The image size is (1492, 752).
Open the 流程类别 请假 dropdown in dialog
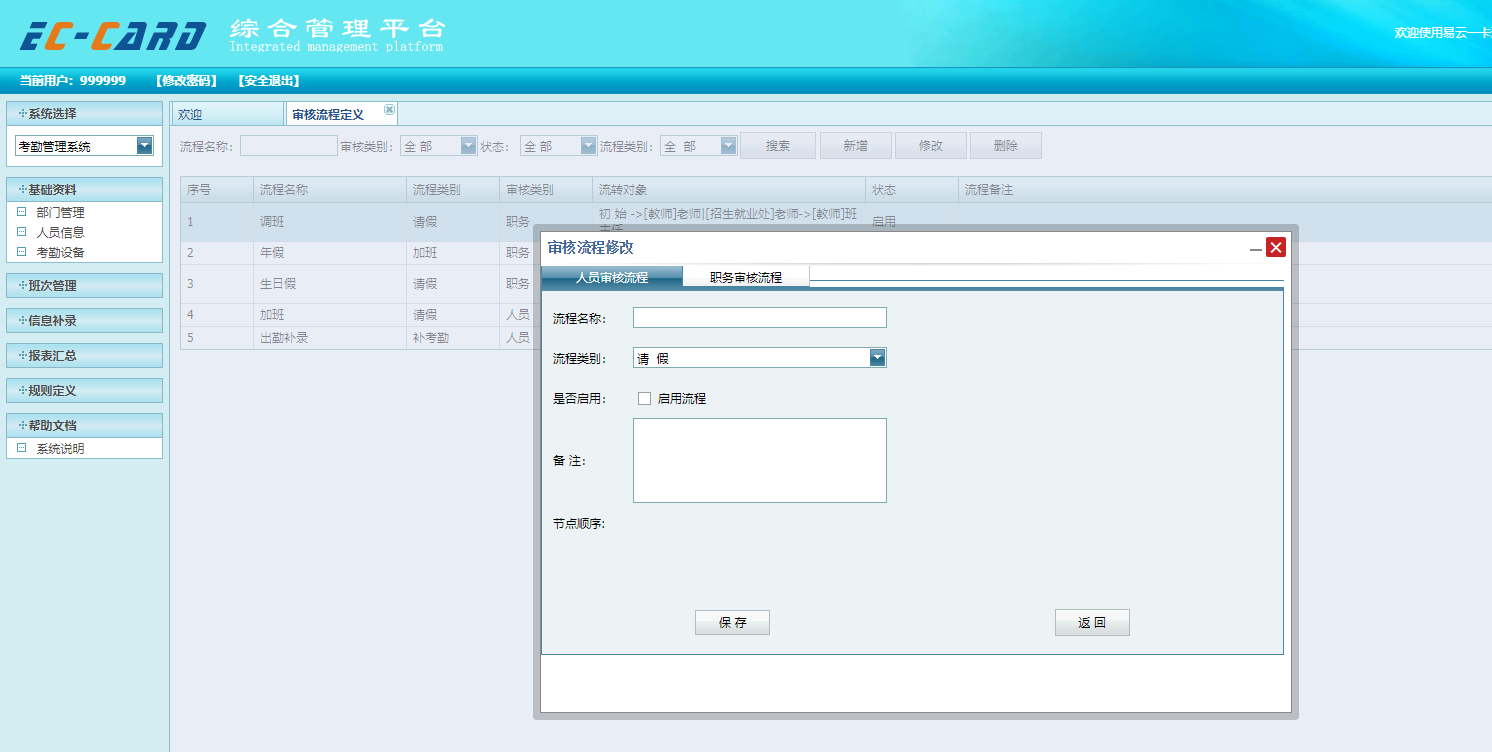click(x=878, y=358)
